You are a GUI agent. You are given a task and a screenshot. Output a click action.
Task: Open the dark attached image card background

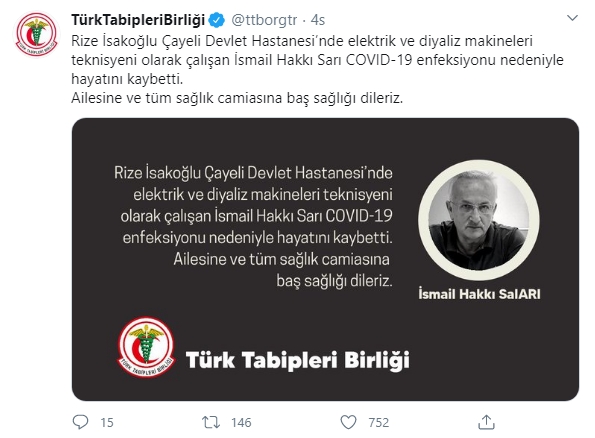(325, 259)
